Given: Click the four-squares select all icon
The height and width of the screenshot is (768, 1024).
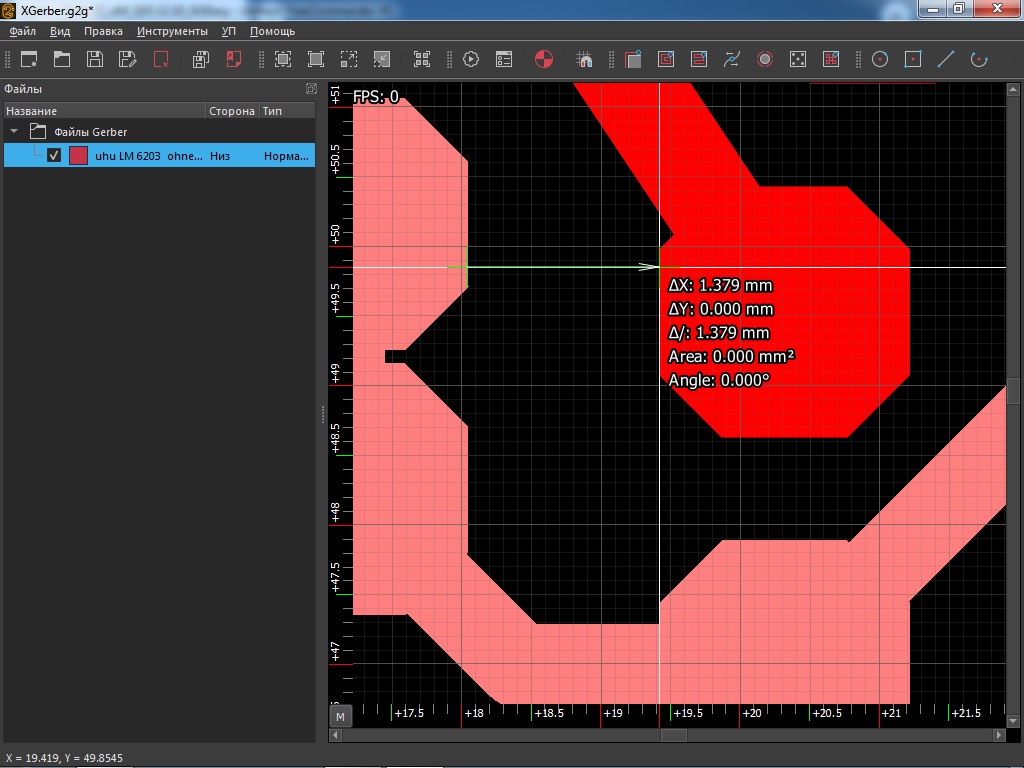Looking at the screenshot, I should (x=422, y=59).
